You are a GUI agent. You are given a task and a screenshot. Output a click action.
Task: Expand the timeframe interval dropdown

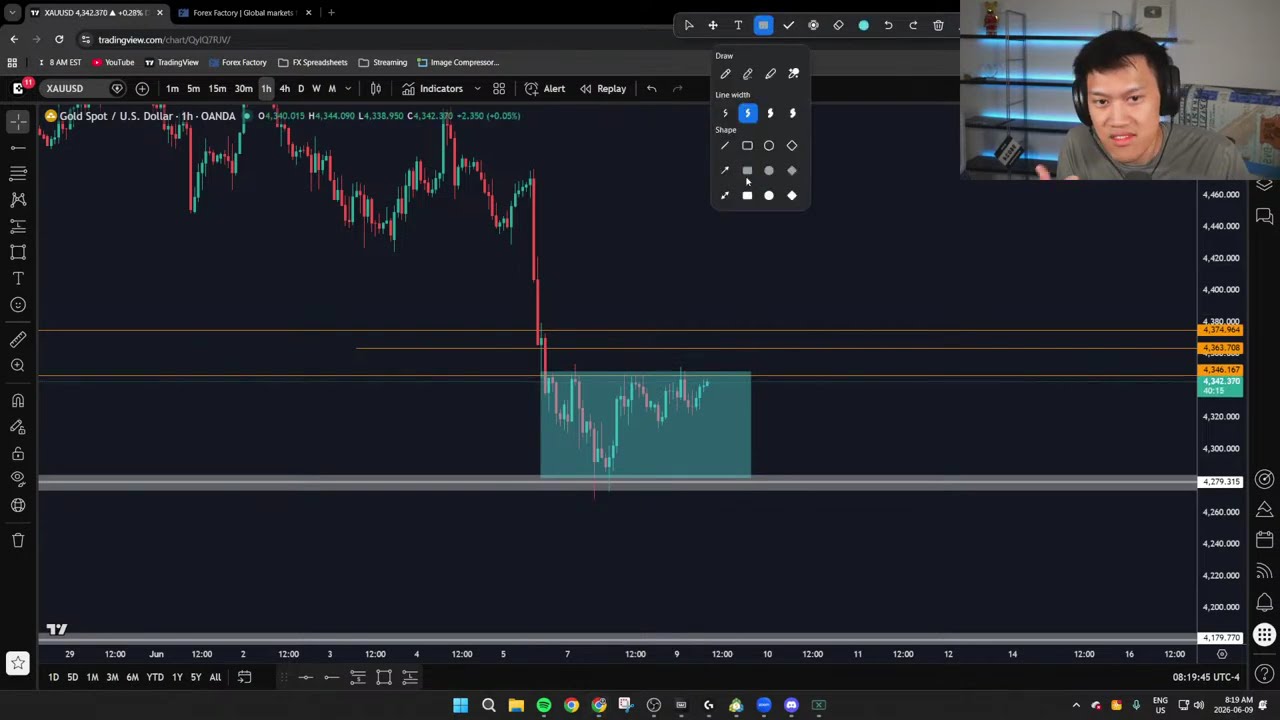(347, 88)
